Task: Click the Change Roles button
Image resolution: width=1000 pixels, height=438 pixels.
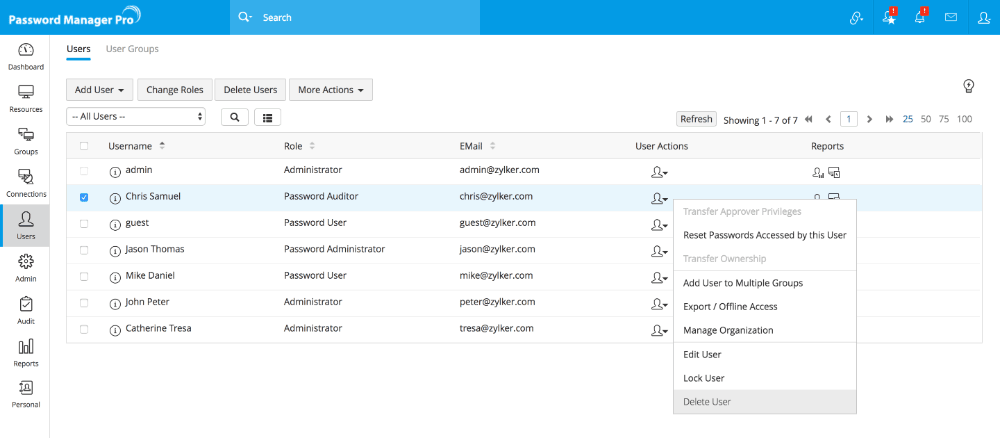Action: click(x=175, y=90)
